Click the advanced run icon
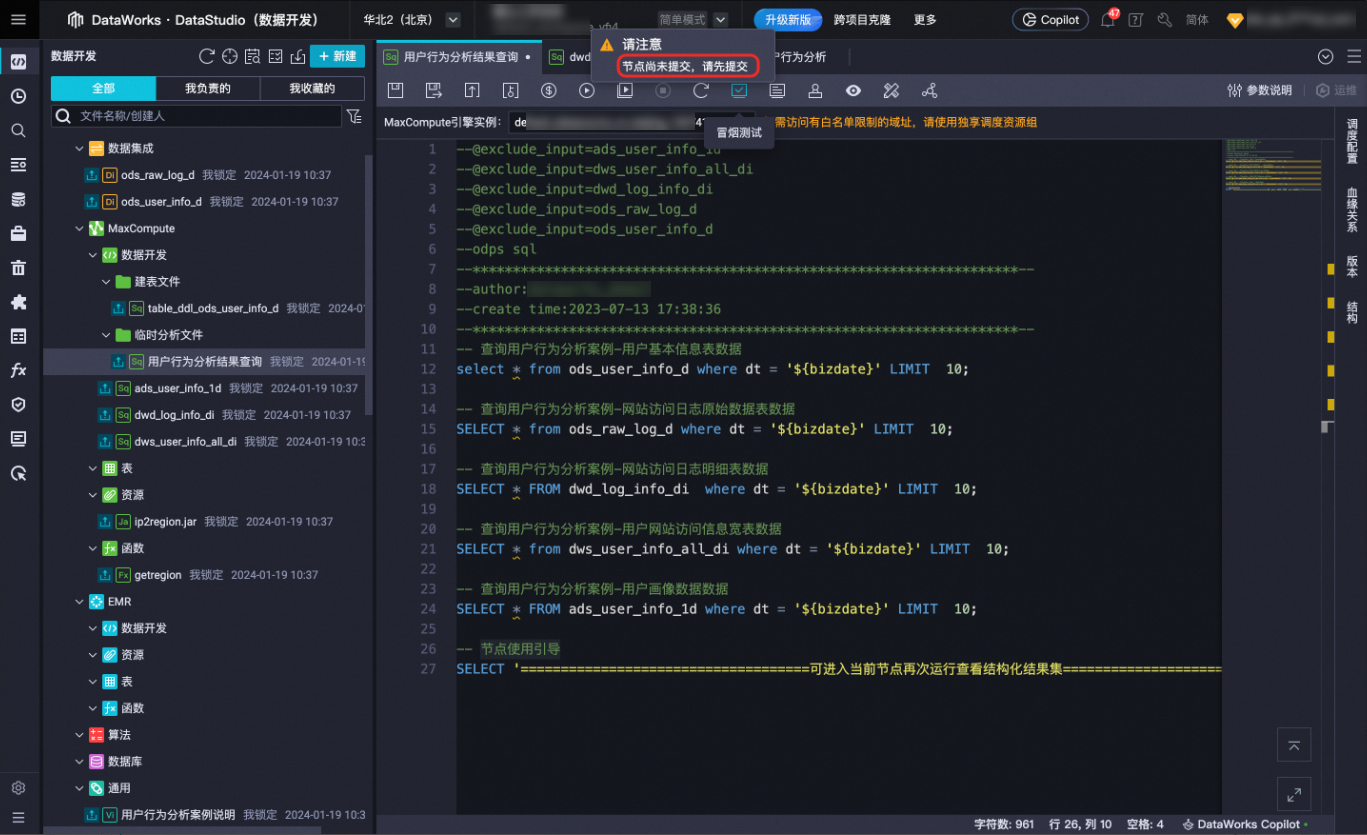The width and height of the screenshot is (1367, 835). tap(625, 90)
